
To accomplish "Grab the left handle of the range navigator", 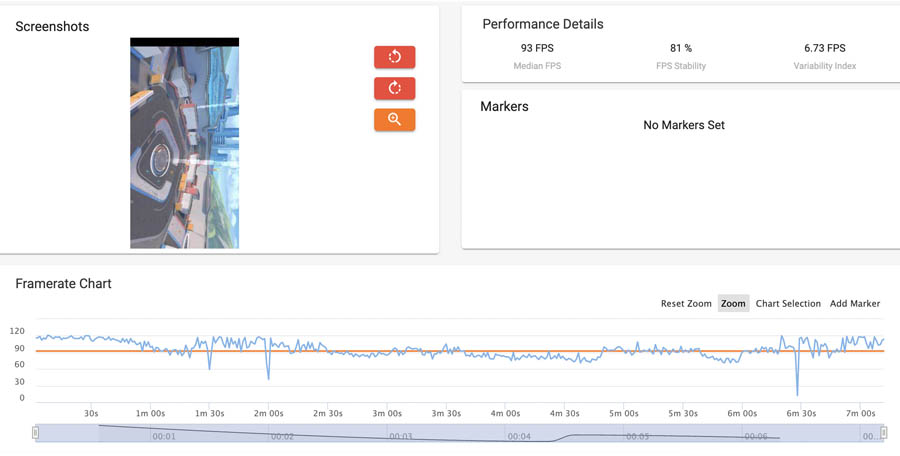I will [36, 433].
